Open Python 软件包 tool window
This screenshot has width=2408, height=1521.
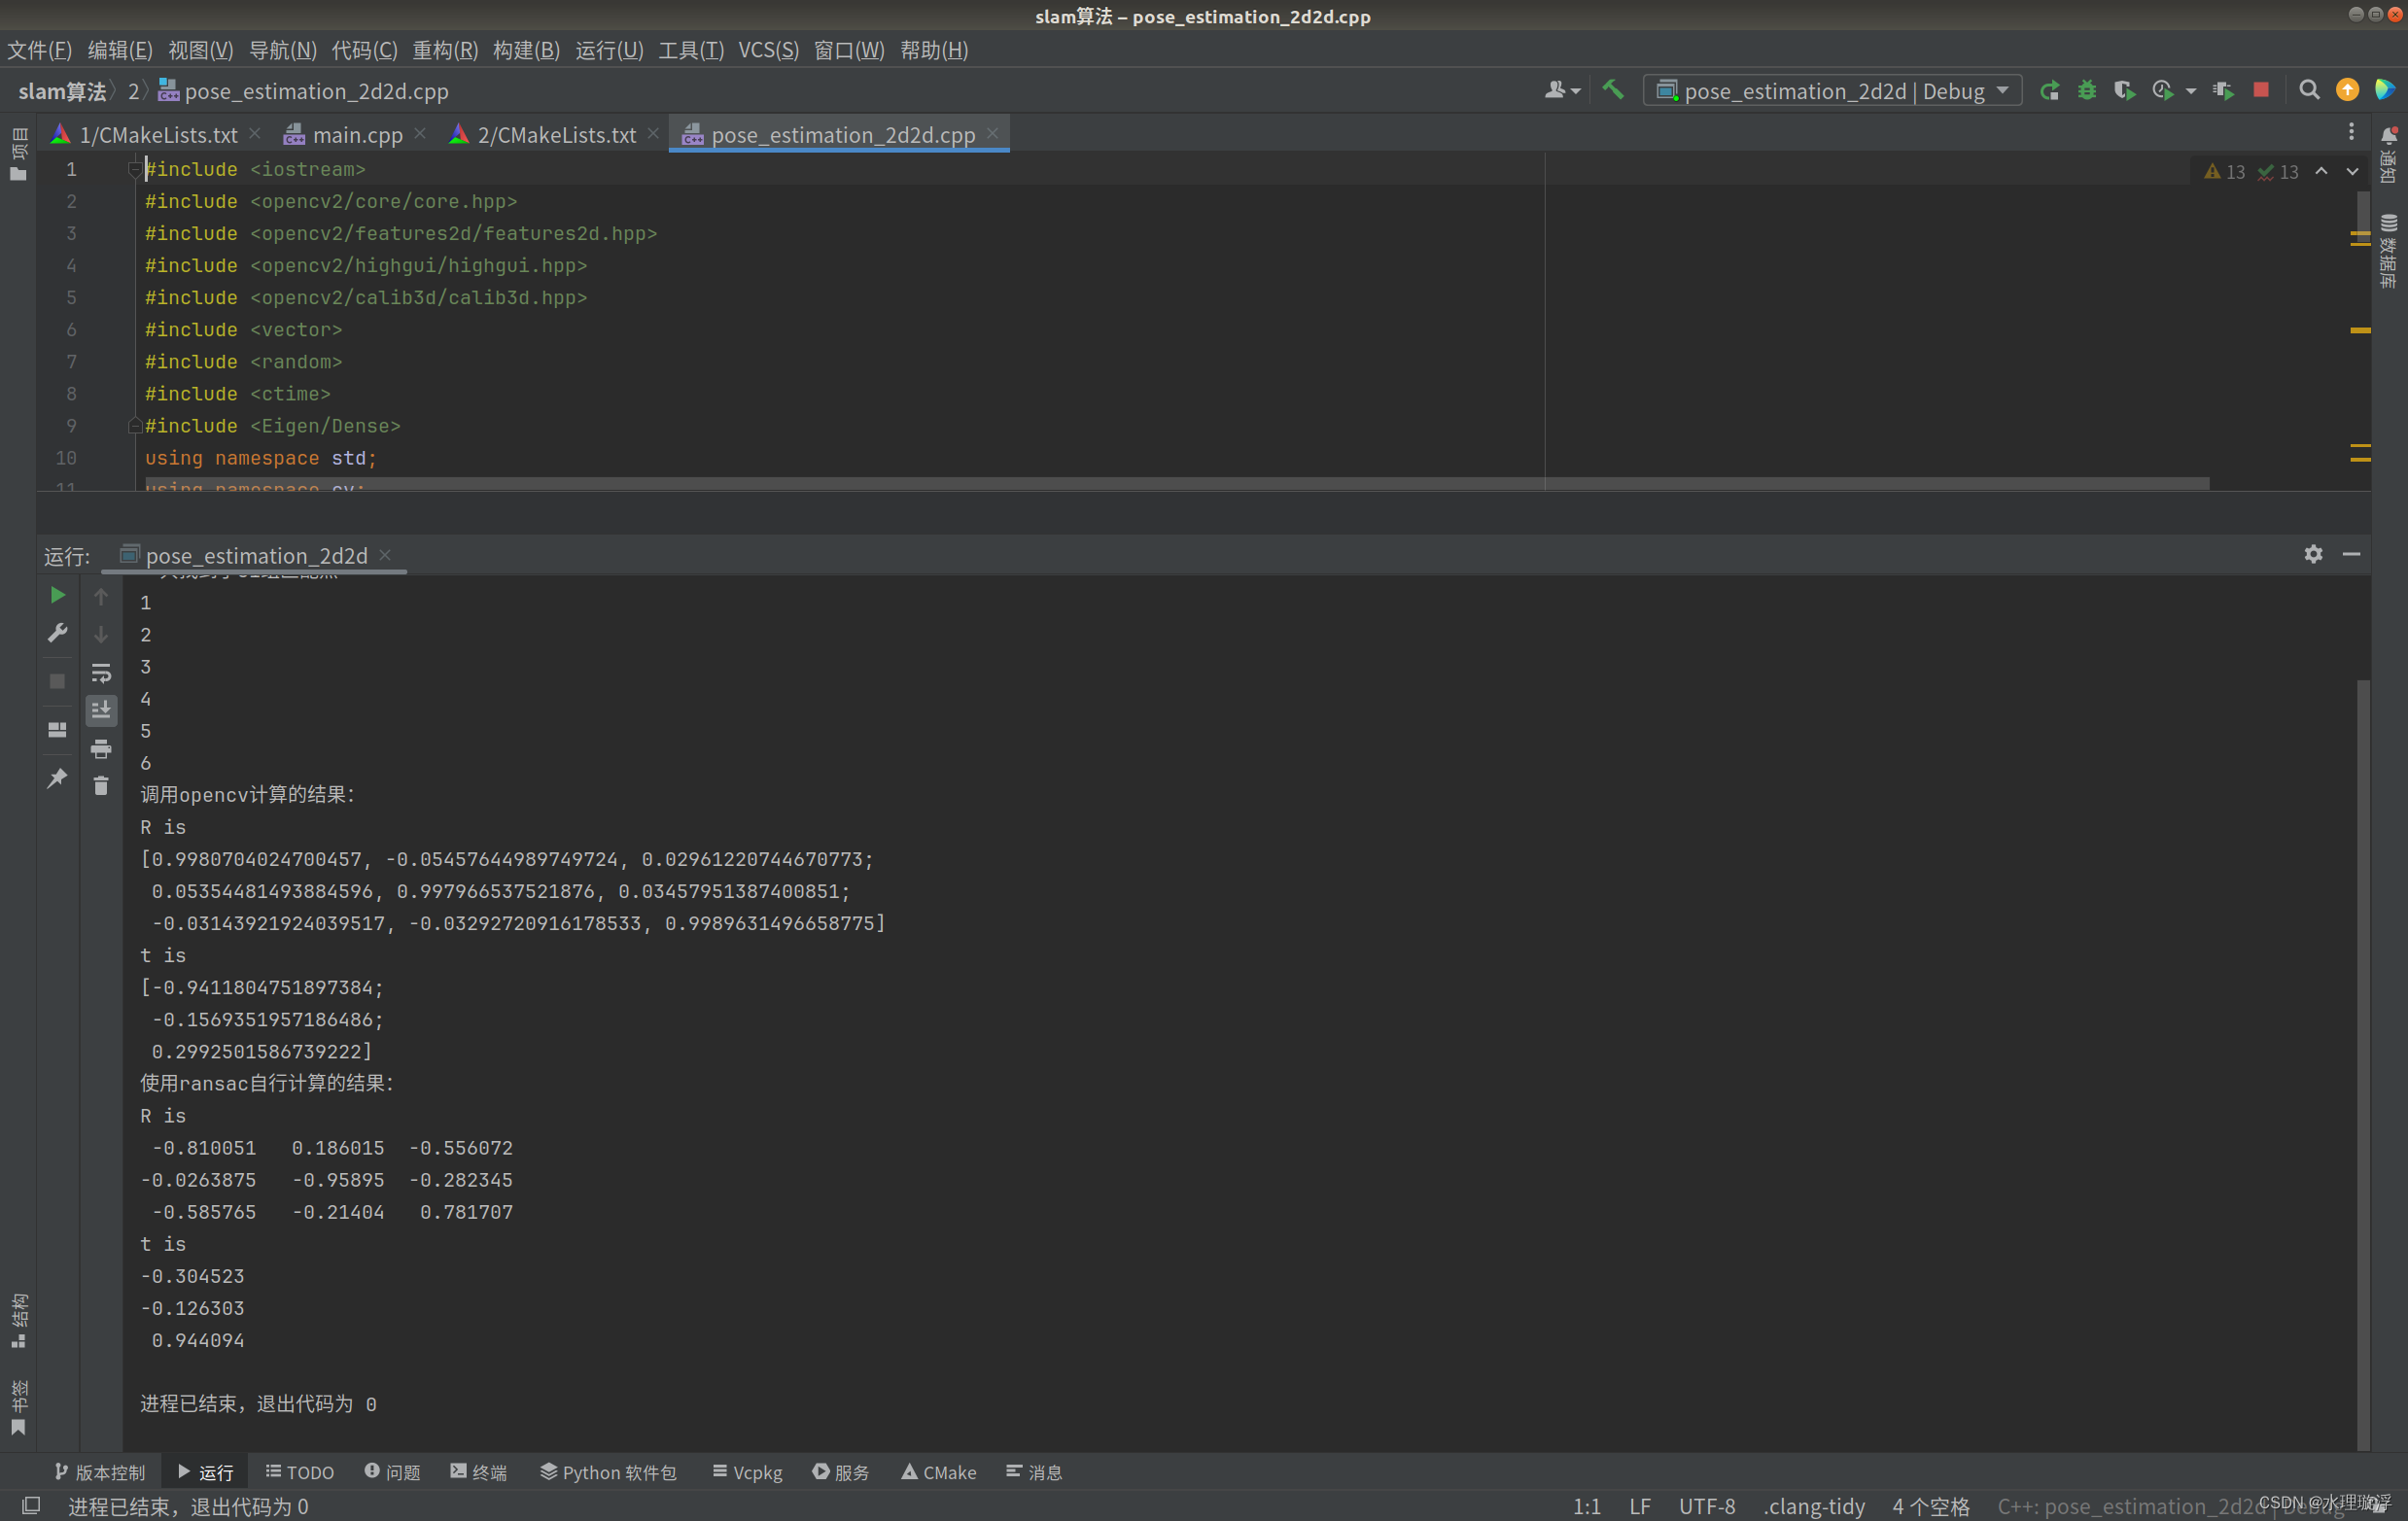(608, 1472)
